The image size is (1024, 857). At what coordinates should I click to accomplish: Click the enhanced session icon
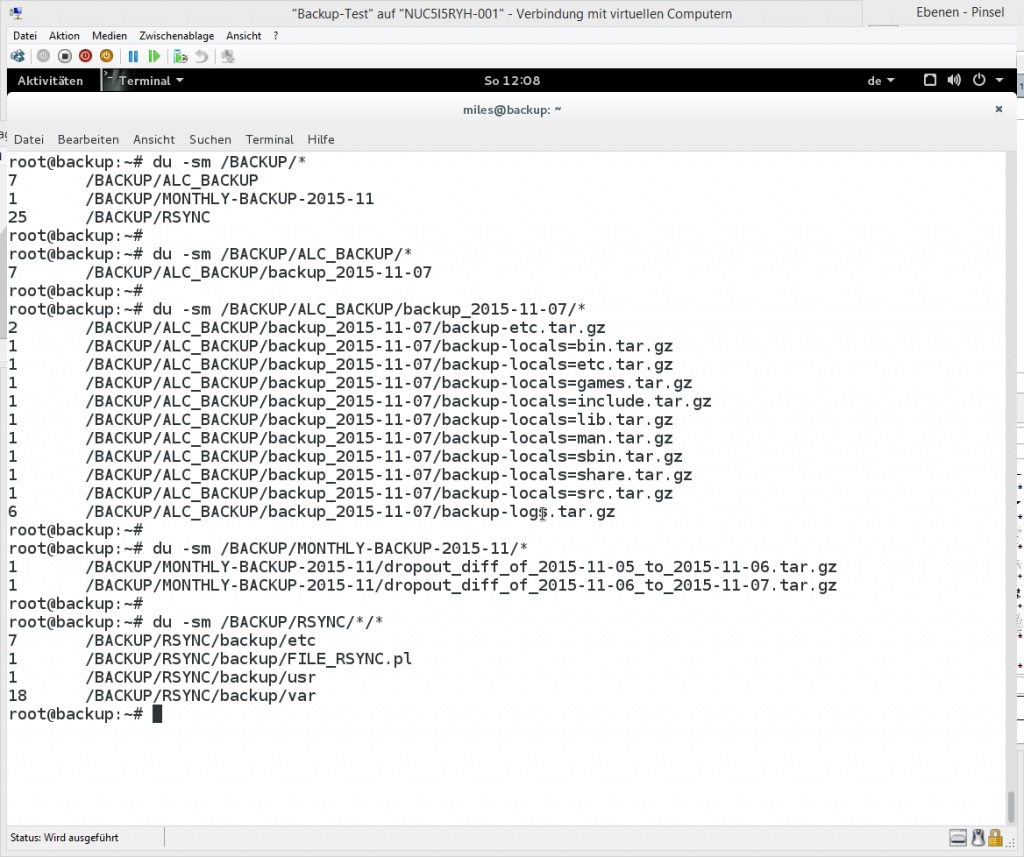228,56
